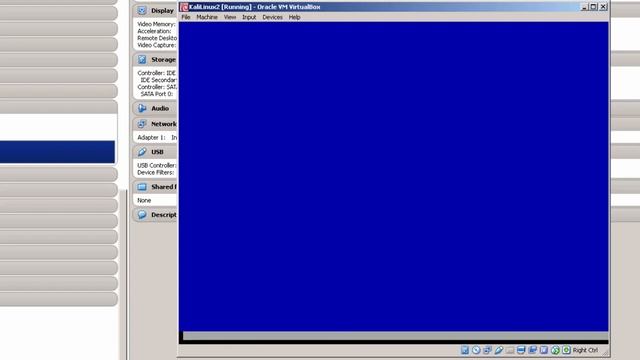640x360 pixels.
Task: Open the Description settings header
Action: (164, 215)
